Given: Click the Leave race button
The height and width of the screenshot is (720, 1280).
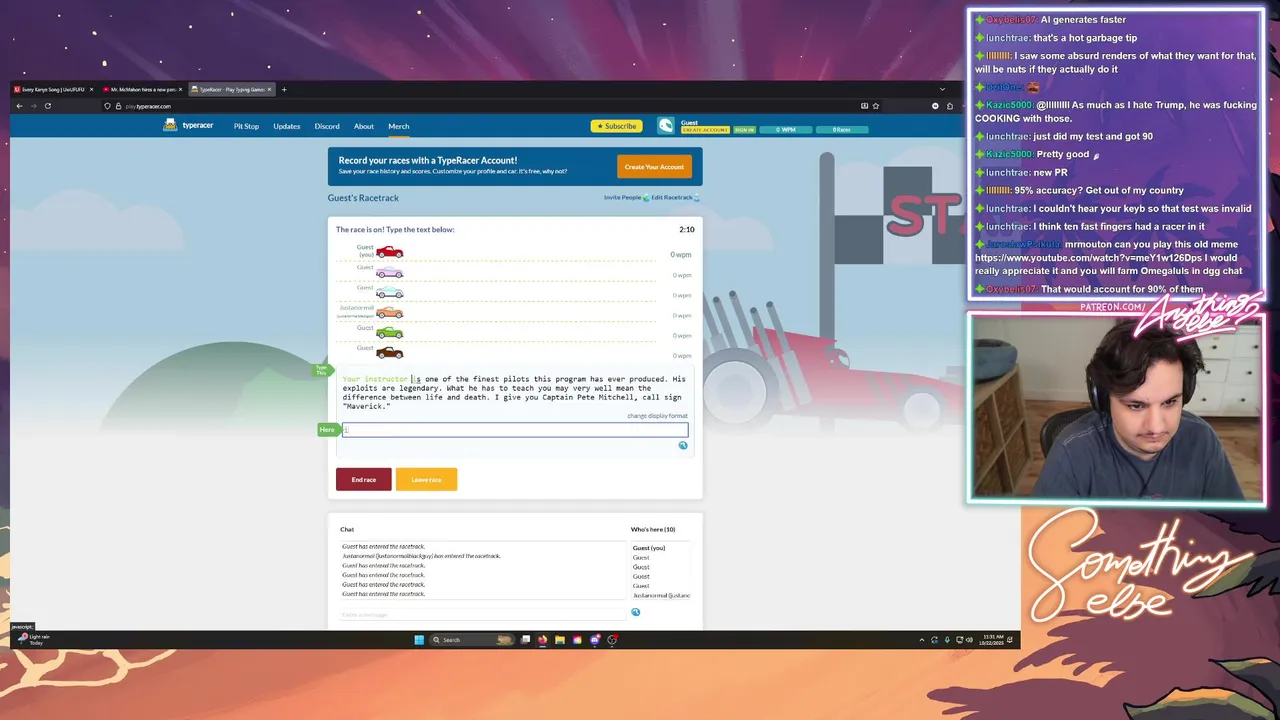Looking at the screenshot, I should pyautogui.click(x=426, y=480).
